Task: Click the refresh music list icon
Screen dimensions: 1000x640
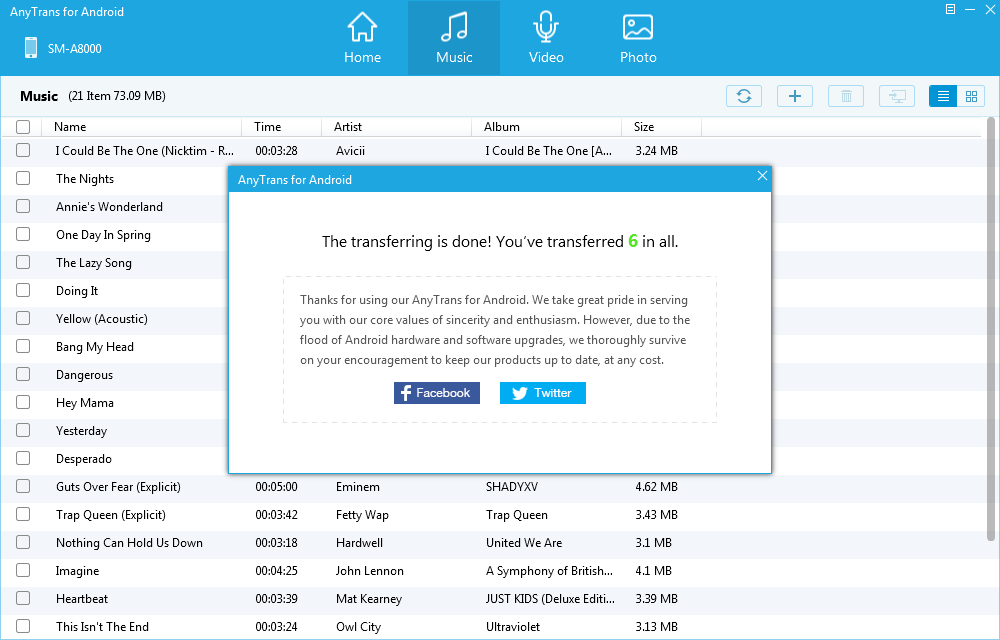Action: pos(744,96)
